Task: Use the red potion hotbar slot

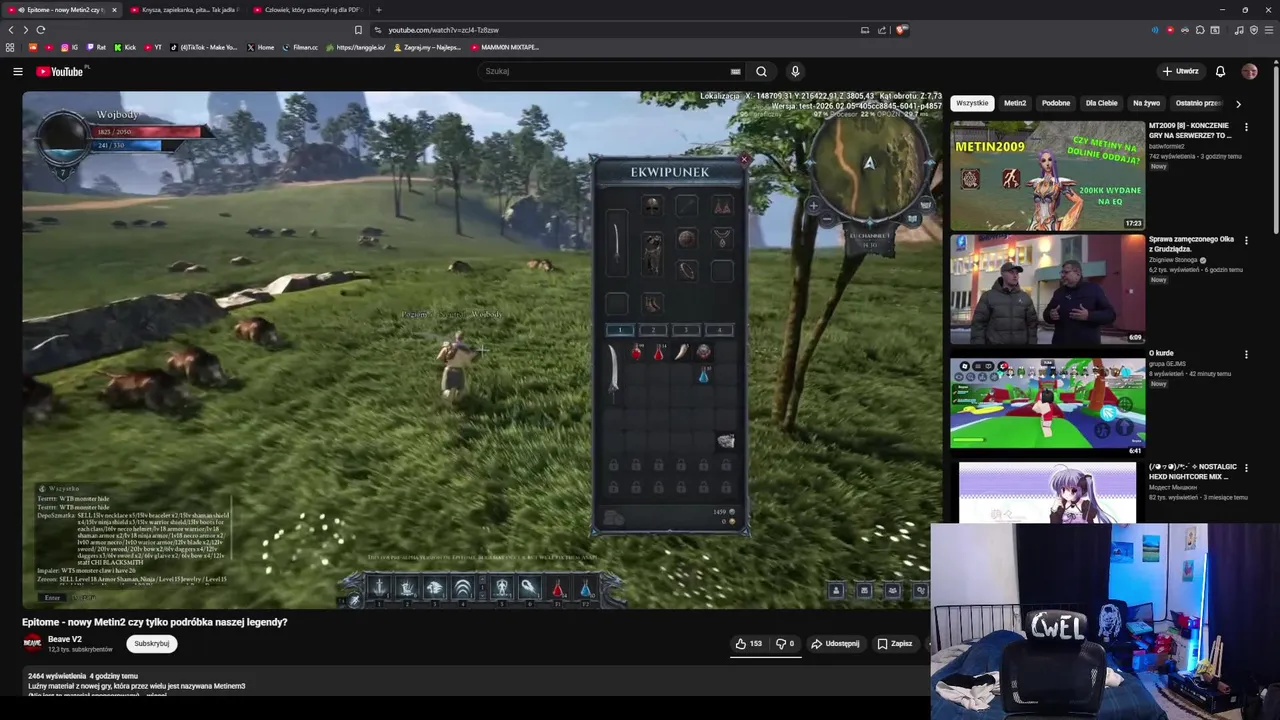Action: (558, 589)
